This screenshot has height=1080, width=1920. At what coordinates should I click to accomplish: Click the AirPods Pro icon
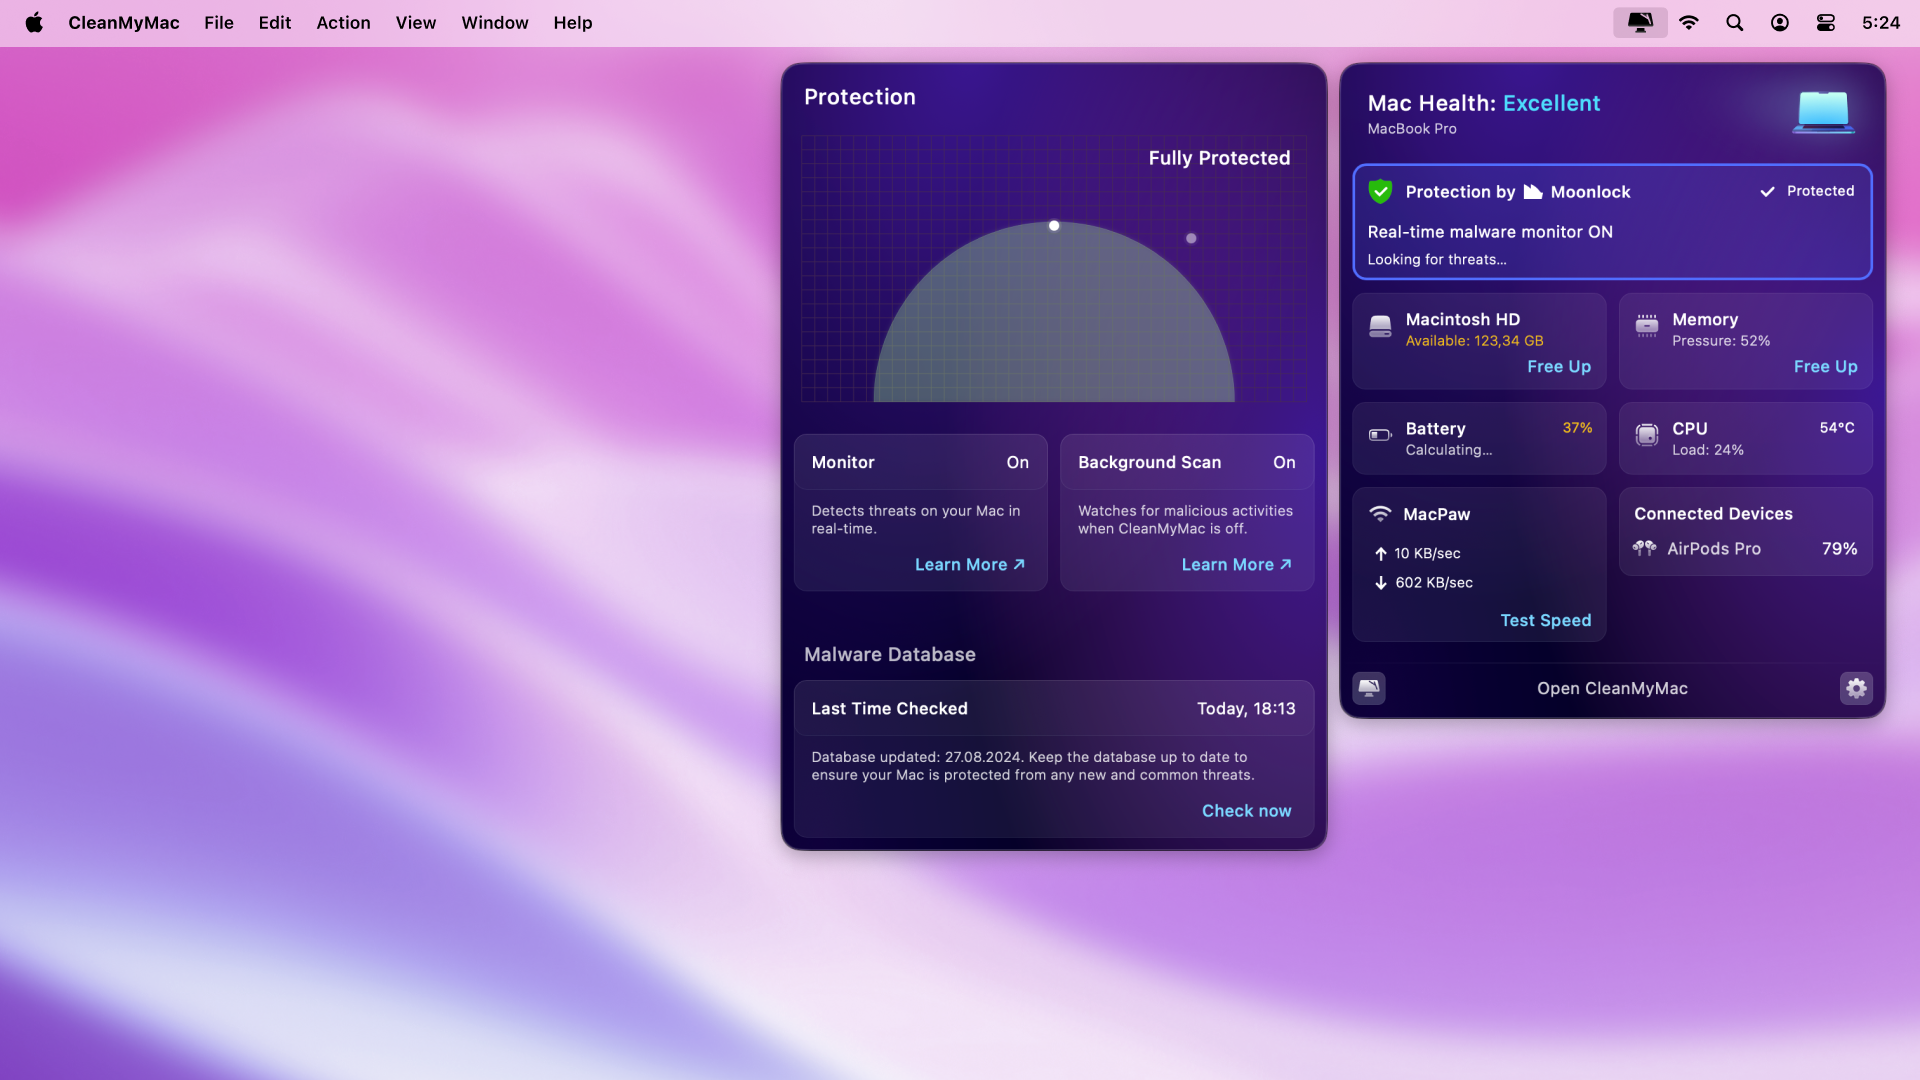pos(1644,548)
